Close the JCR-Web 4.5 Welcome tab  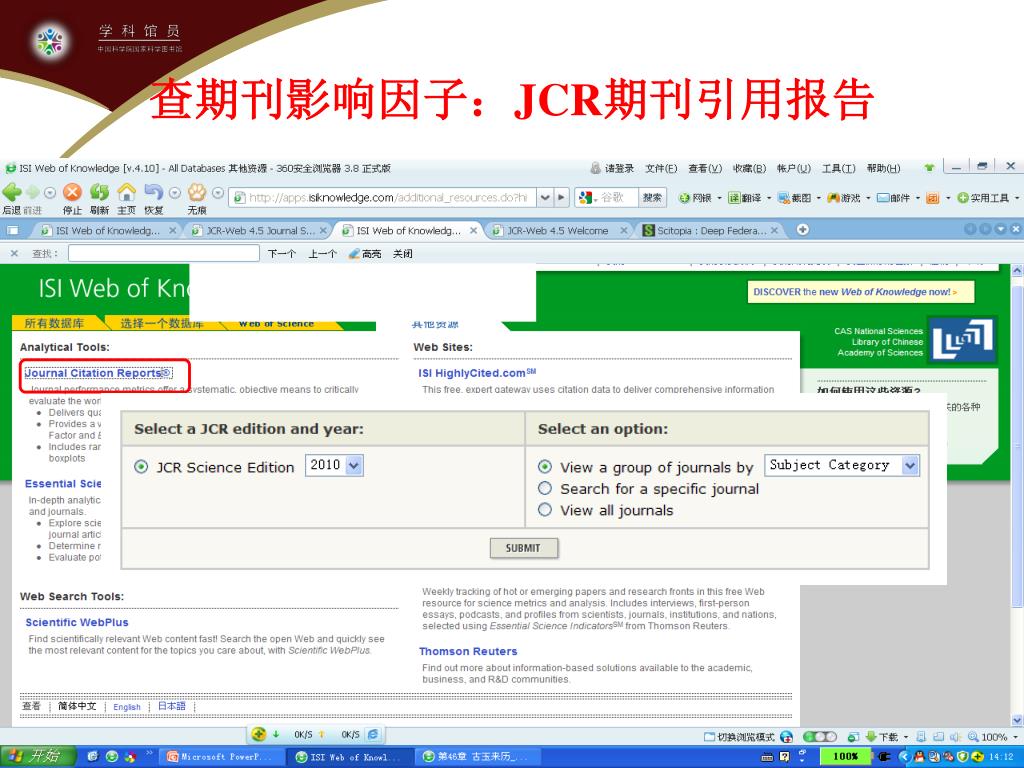(624, 231)
